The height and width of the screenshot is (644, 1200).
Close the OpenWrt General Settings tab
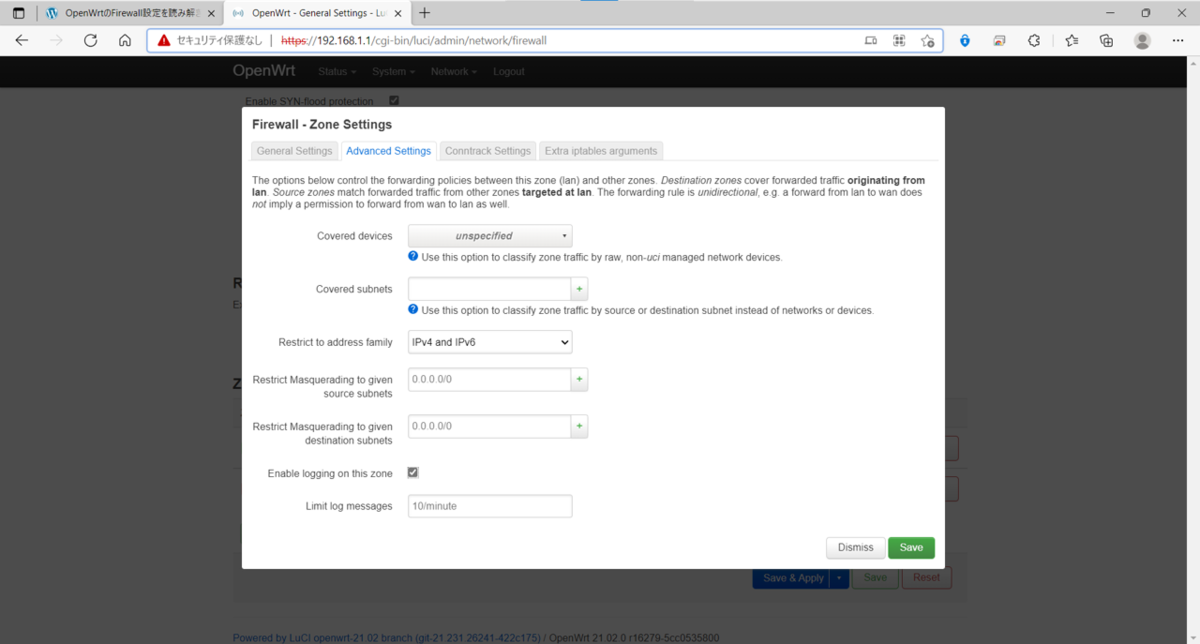(x=398, y=13)
